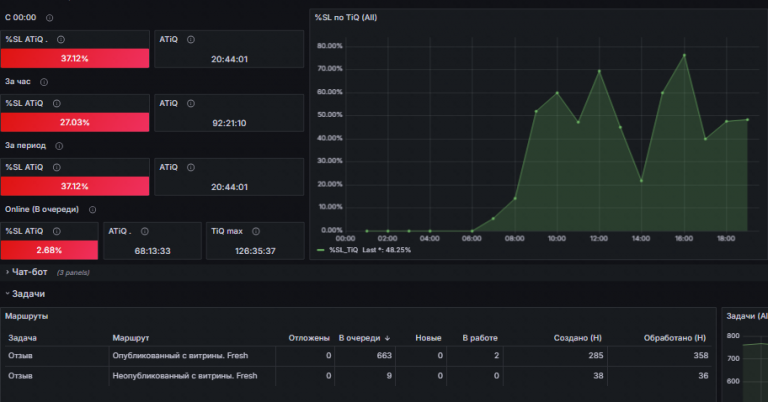Click sort arrow next to В очереди column

387,338
